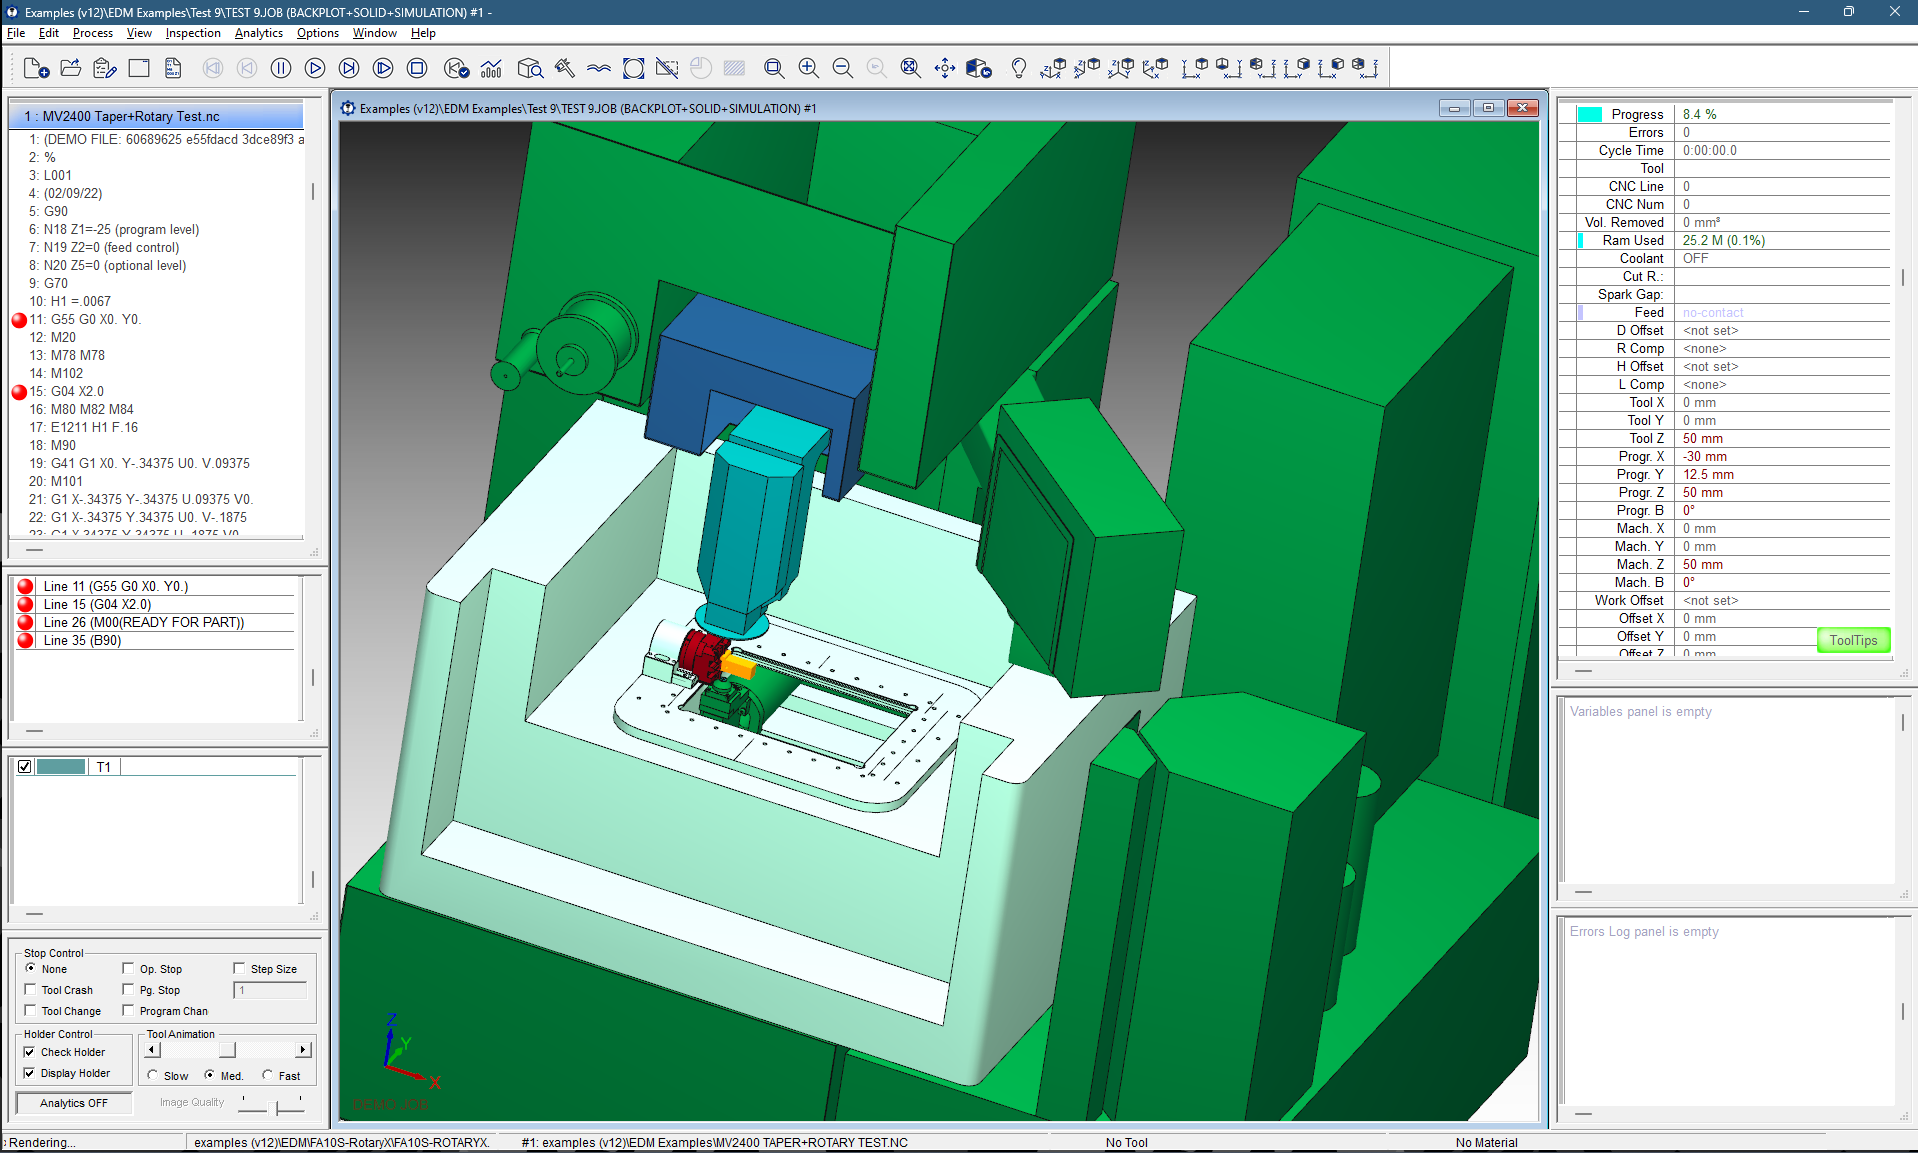Viewport: 1918px width, 1154px height.
Task: Click the ToolTips button in the status panel
Action: coord(1852,640)
